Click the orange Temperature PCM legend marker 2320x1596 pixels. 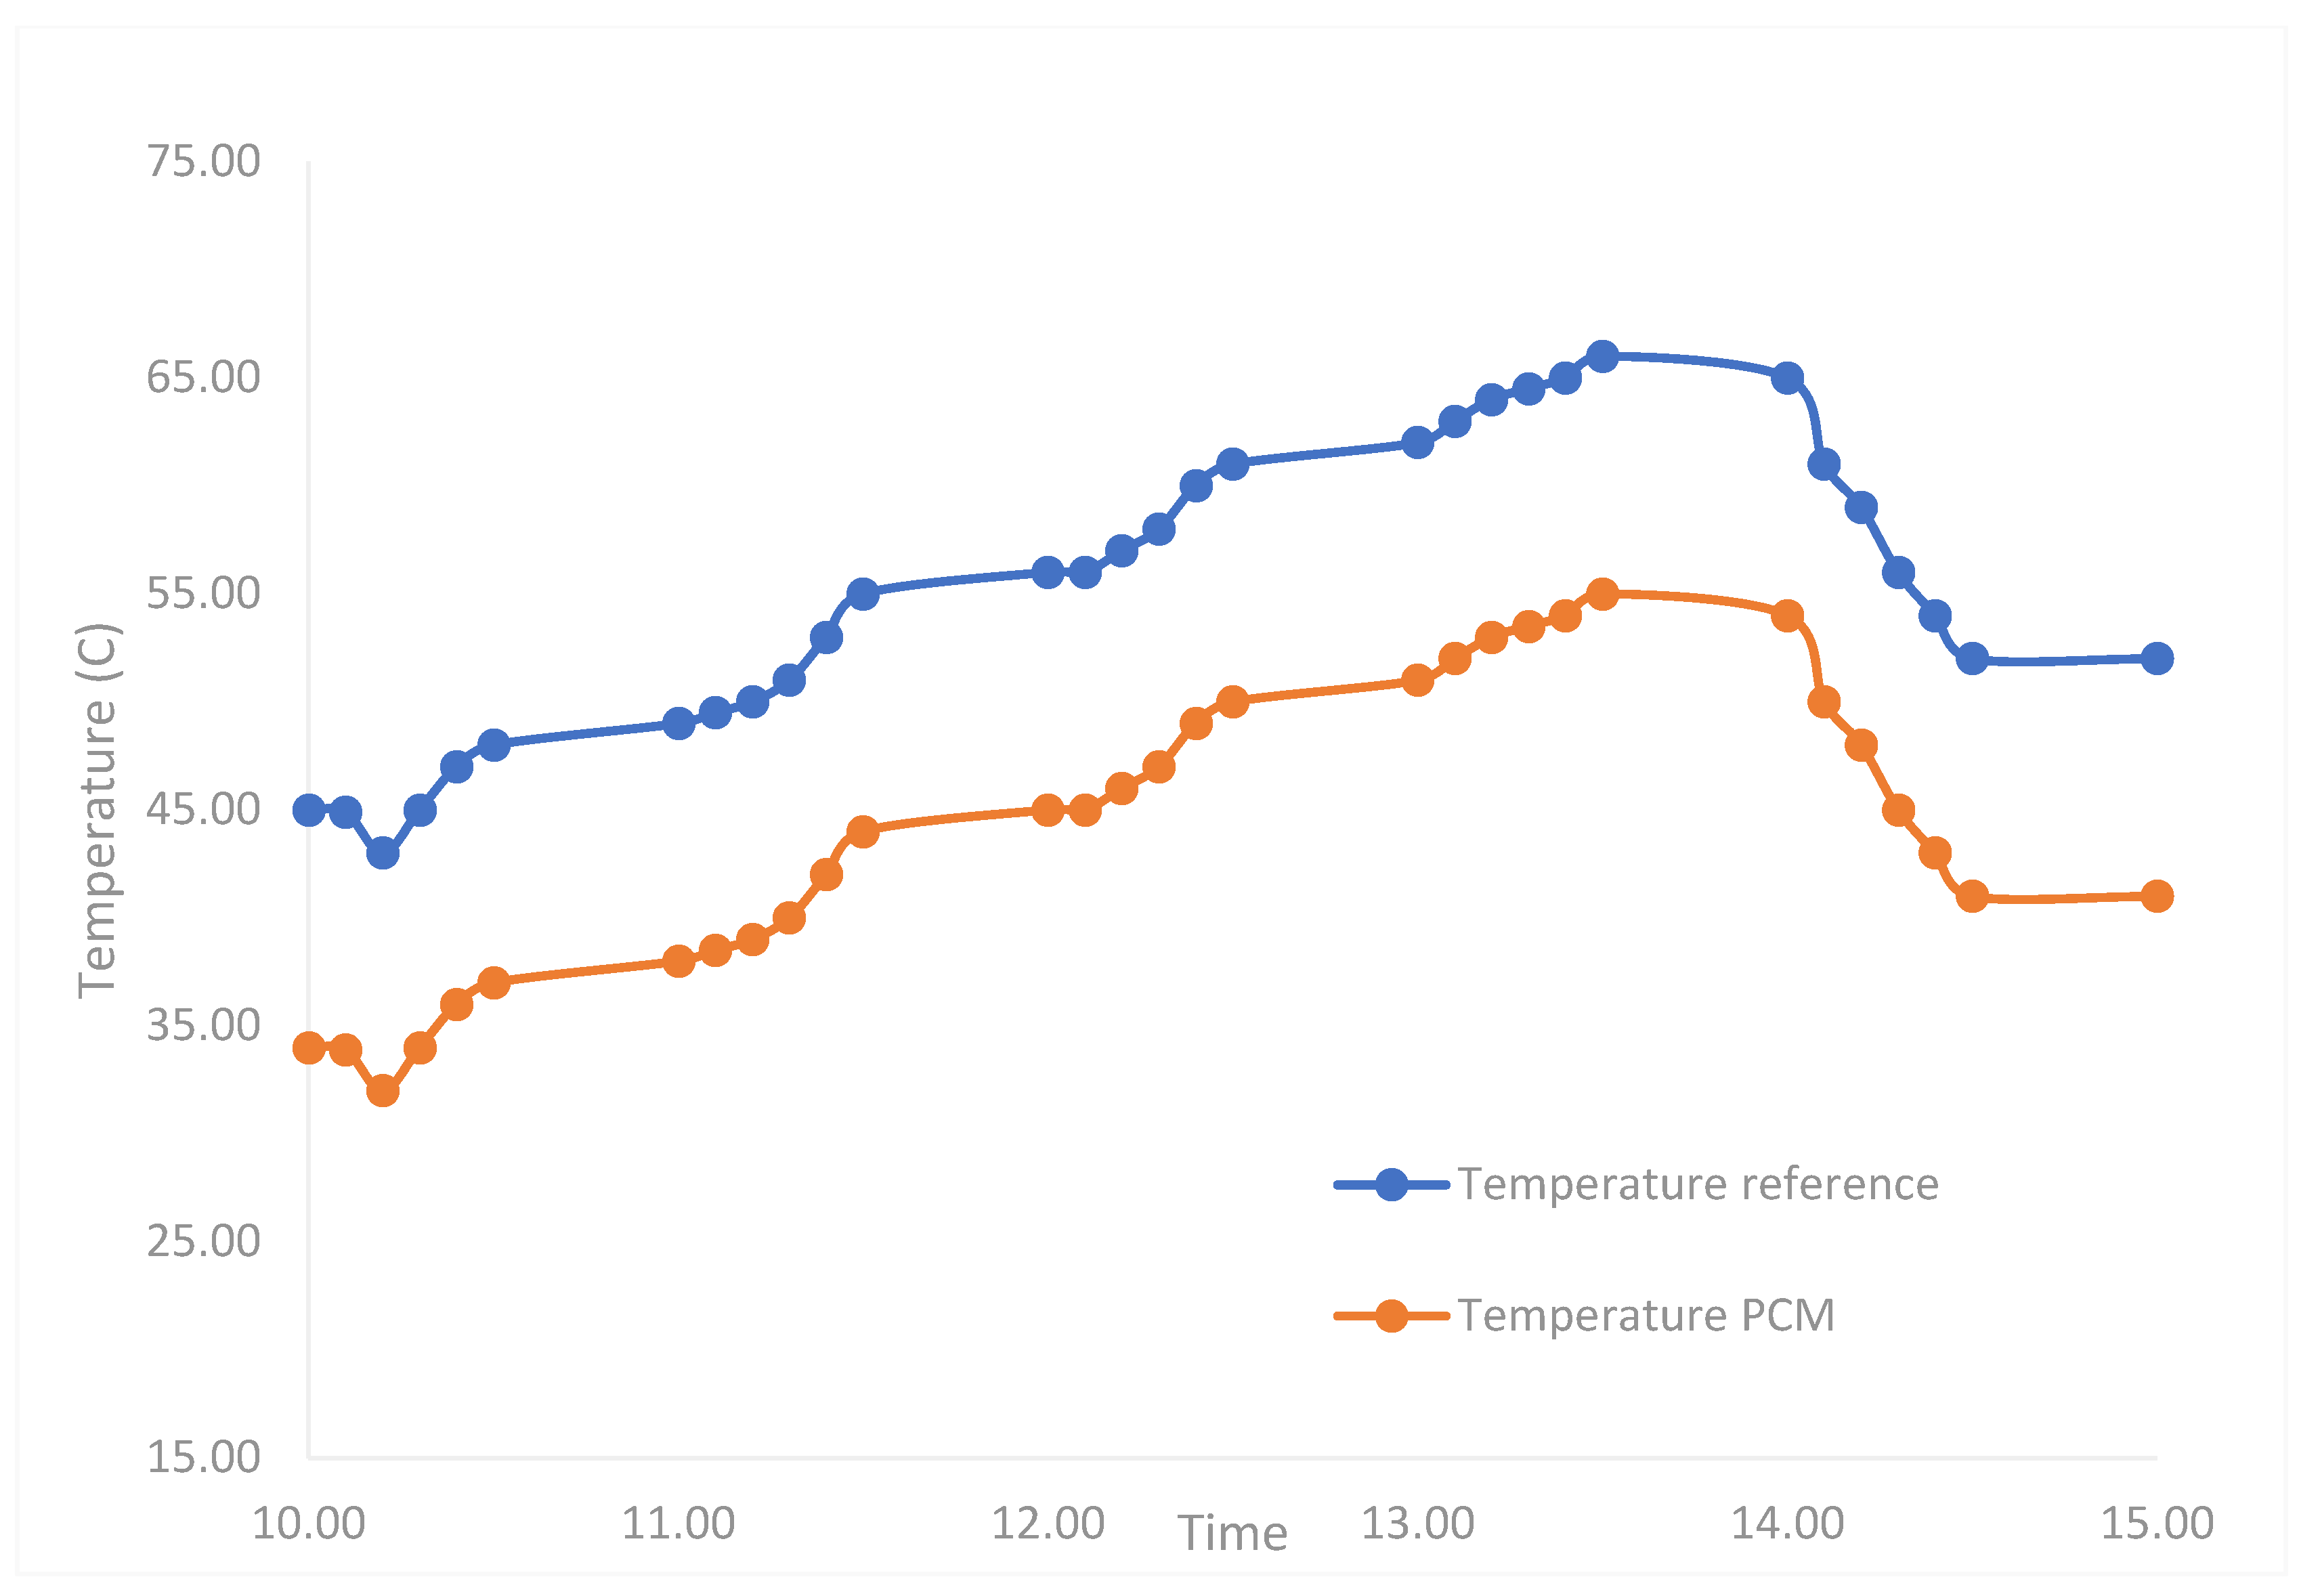pos(1391,1316)
